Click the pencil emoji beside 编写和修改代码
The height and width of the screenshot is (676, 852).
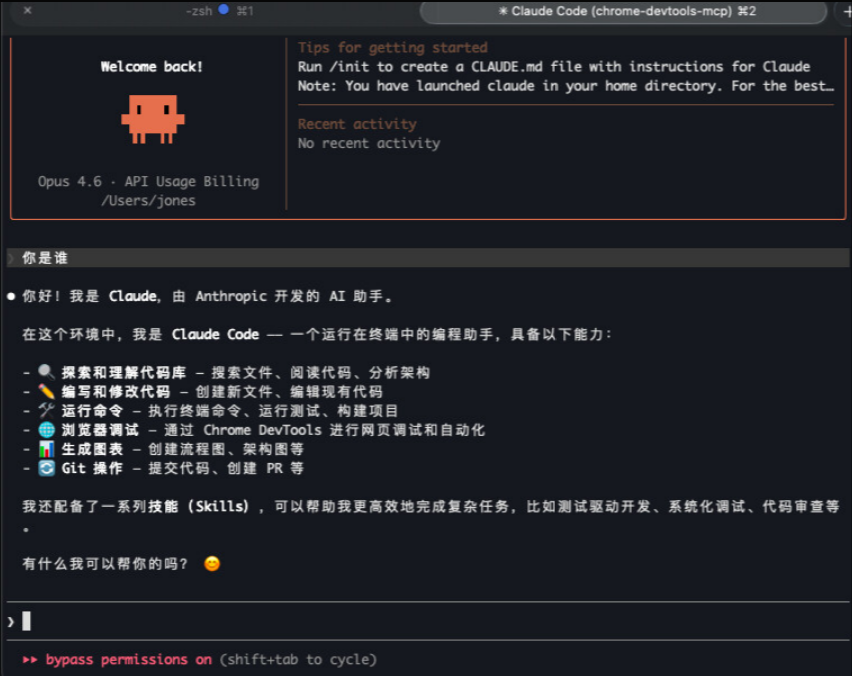tap(47, 391)
